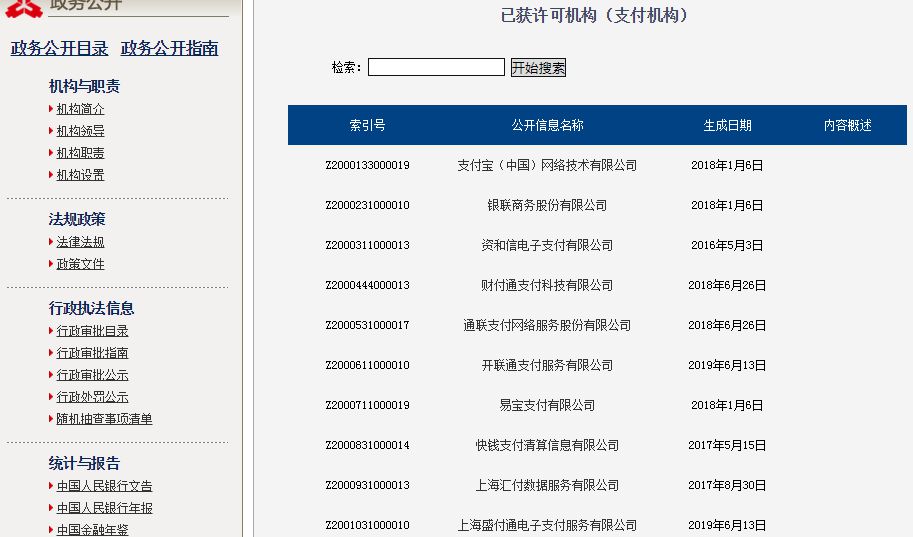Click date 2017年8月30日 in 上海汇付 row
The image size is (913, 537).
click(727, 485)
